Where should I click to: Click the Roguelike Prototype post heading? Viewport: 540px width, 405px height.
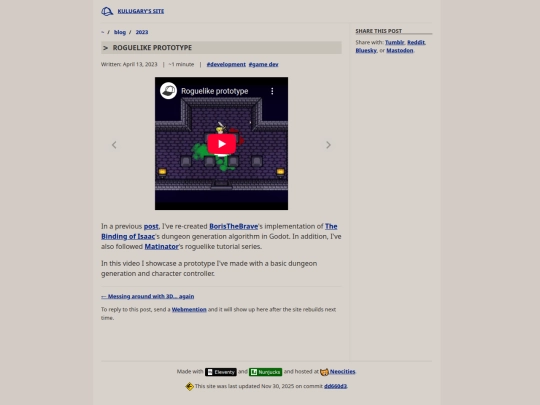pyautogui.click(x=152, y=48)
